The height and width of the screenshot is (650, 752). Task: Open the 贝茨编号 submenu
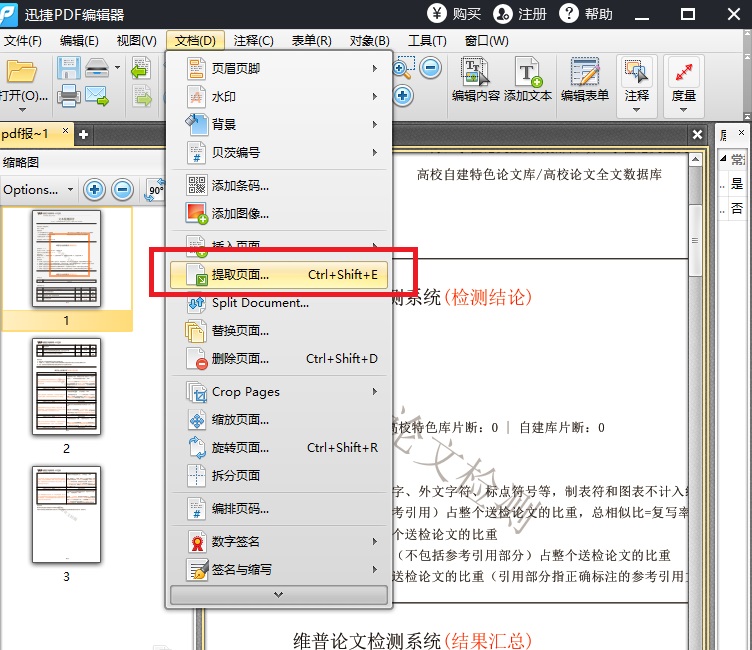[x=279, y=153]
